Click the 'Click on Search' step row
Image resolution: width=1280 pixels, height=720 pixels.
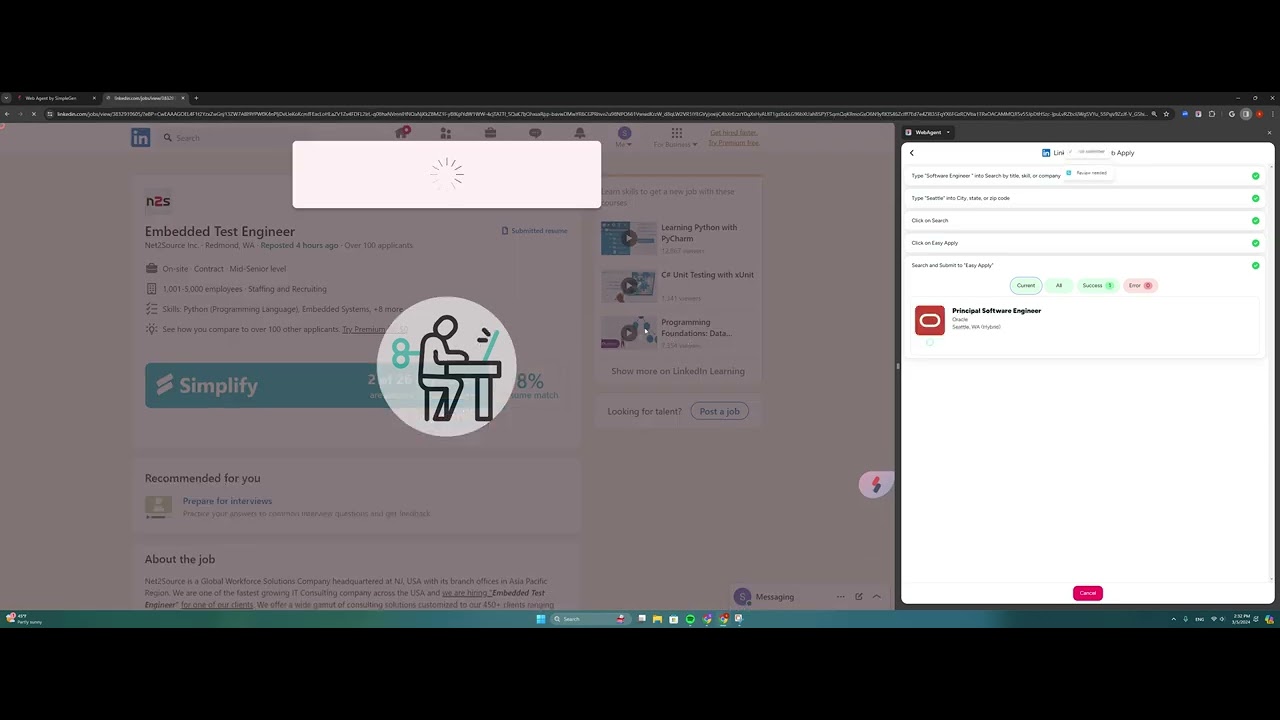point(1085,221)
